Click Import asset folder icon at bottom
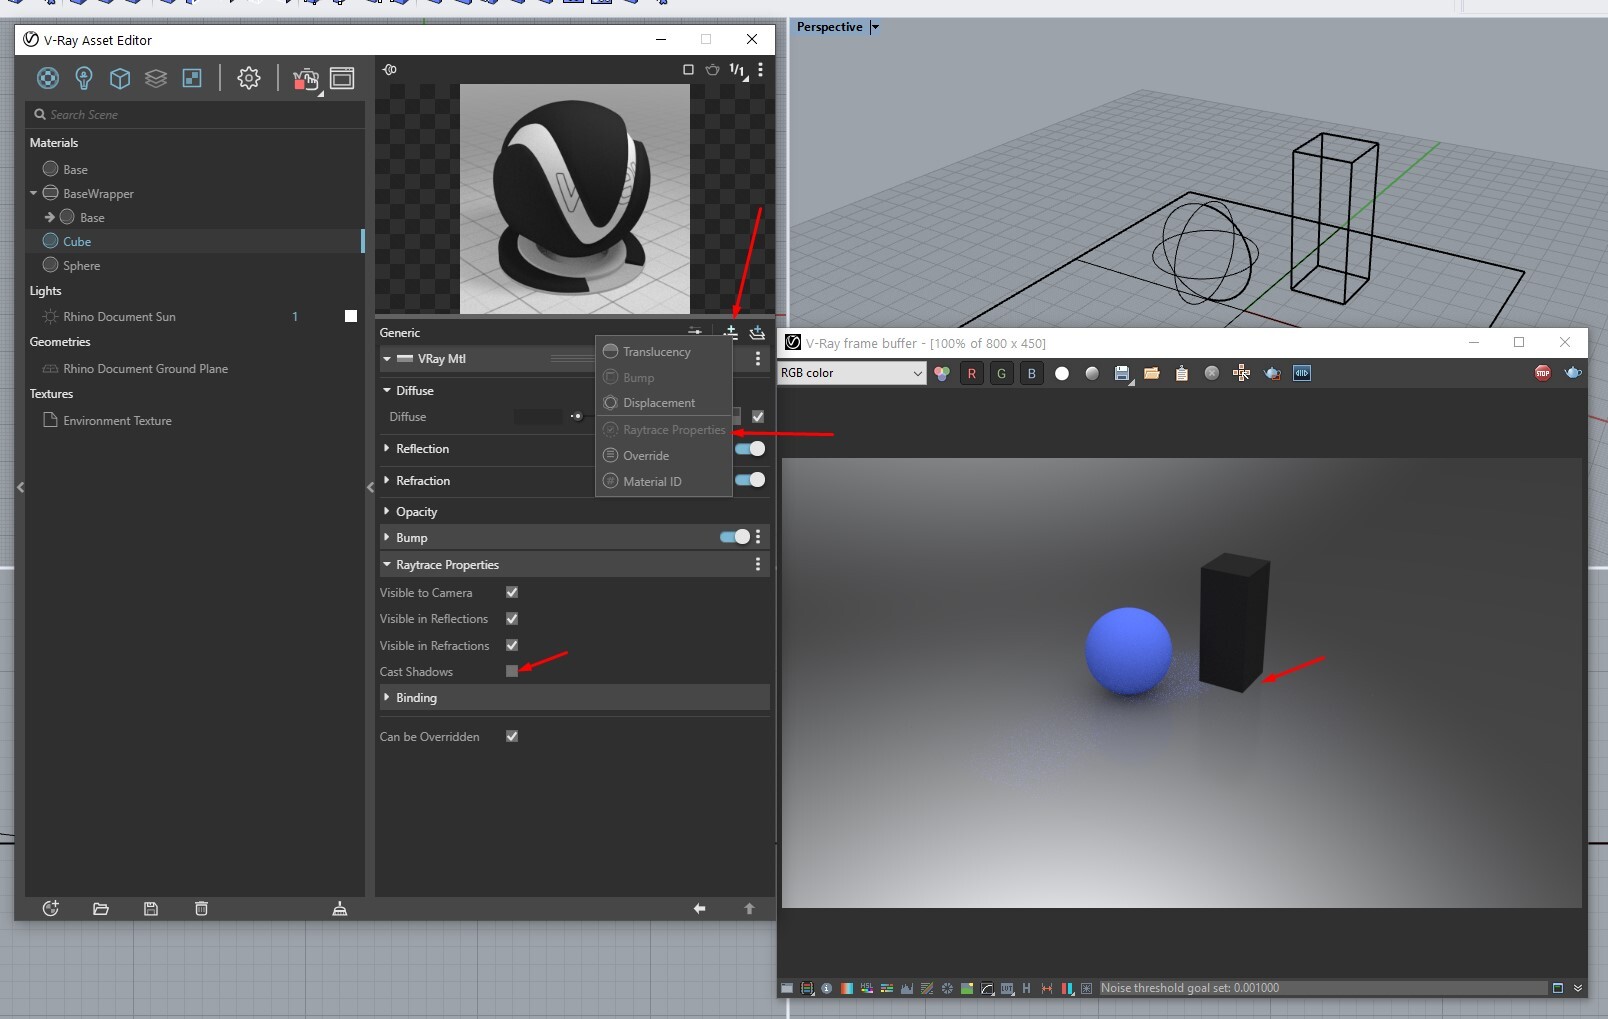1608x1019 pixels. pos(101,908)
